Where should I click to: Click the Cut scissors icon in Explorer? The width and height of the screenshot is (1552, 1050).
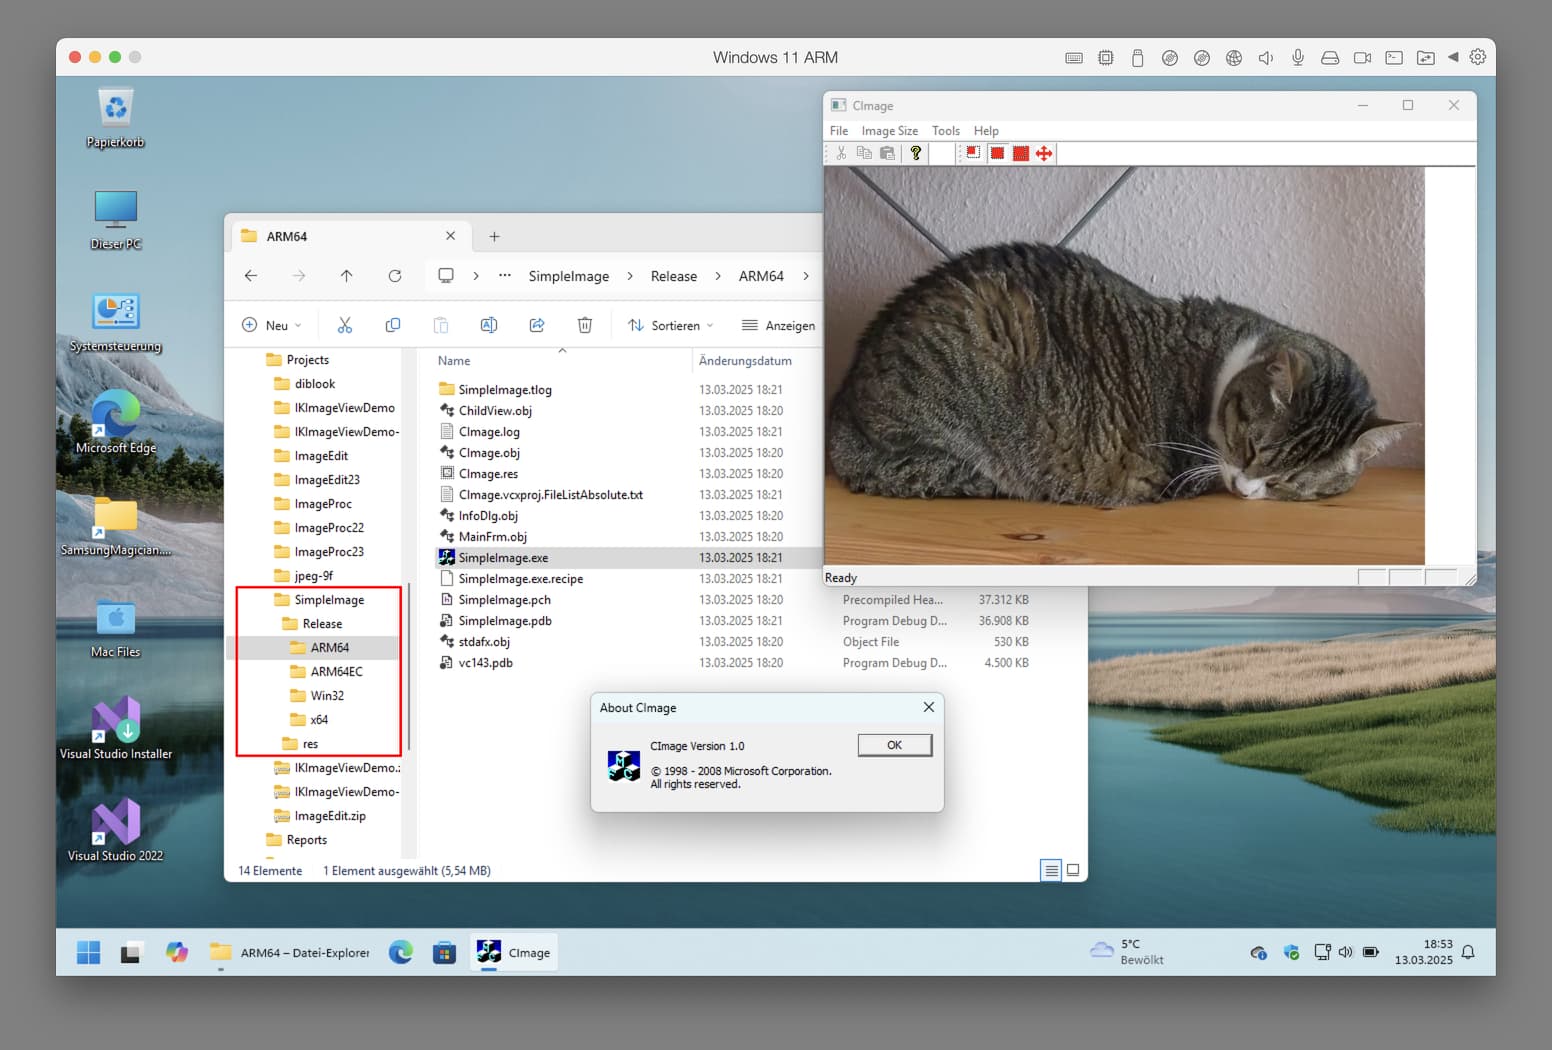(345, 325)
